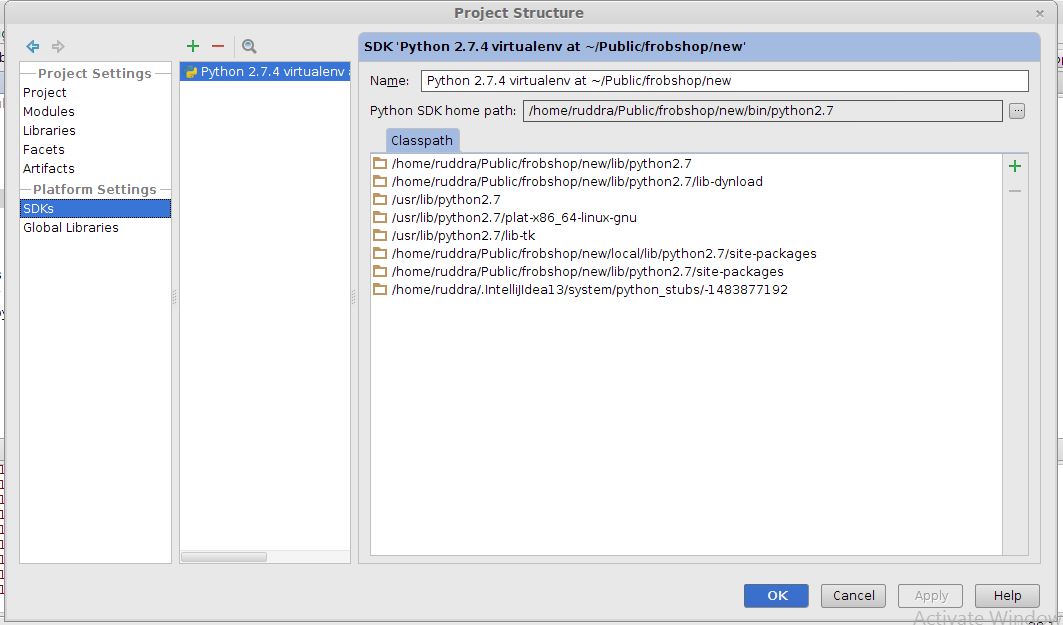Screen dimensions: 1063x625
Task: Add a classpath entry with green plus
Action: pos(1015,166)
